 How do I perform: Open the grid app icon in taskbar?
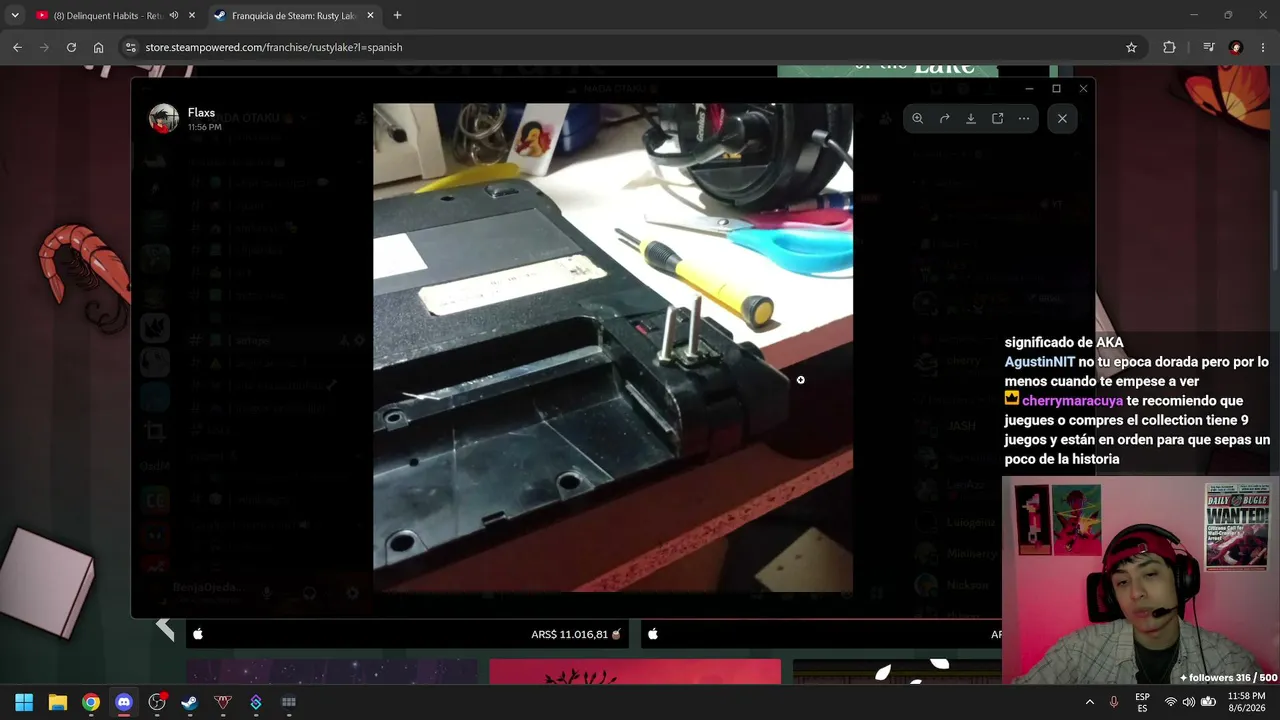tap(289, 702)
